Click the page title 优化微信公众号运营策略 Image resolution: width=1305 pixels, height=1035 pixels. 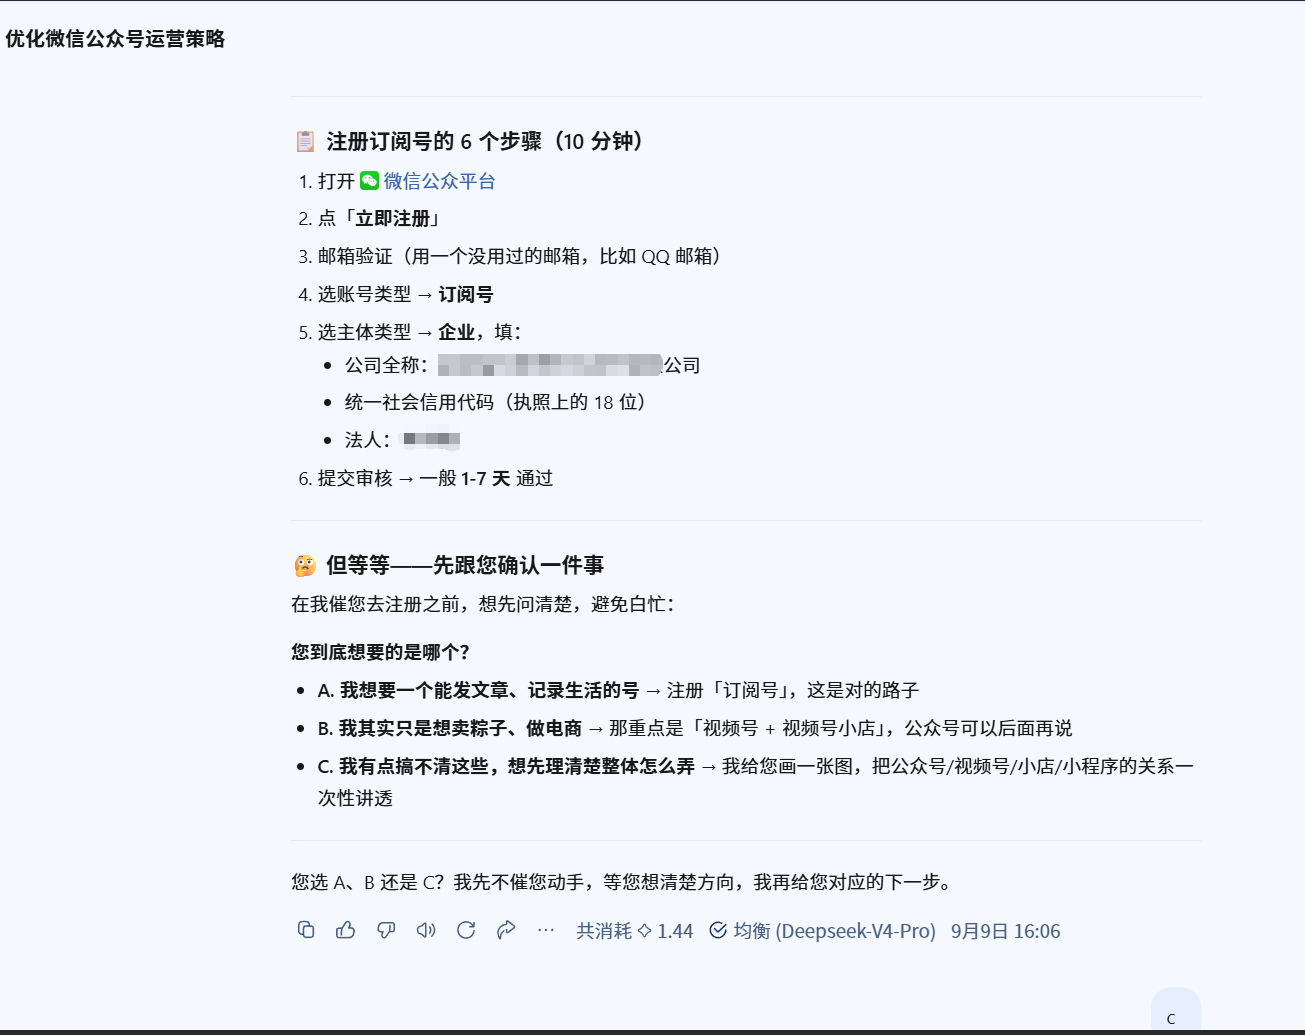point(115,39)
